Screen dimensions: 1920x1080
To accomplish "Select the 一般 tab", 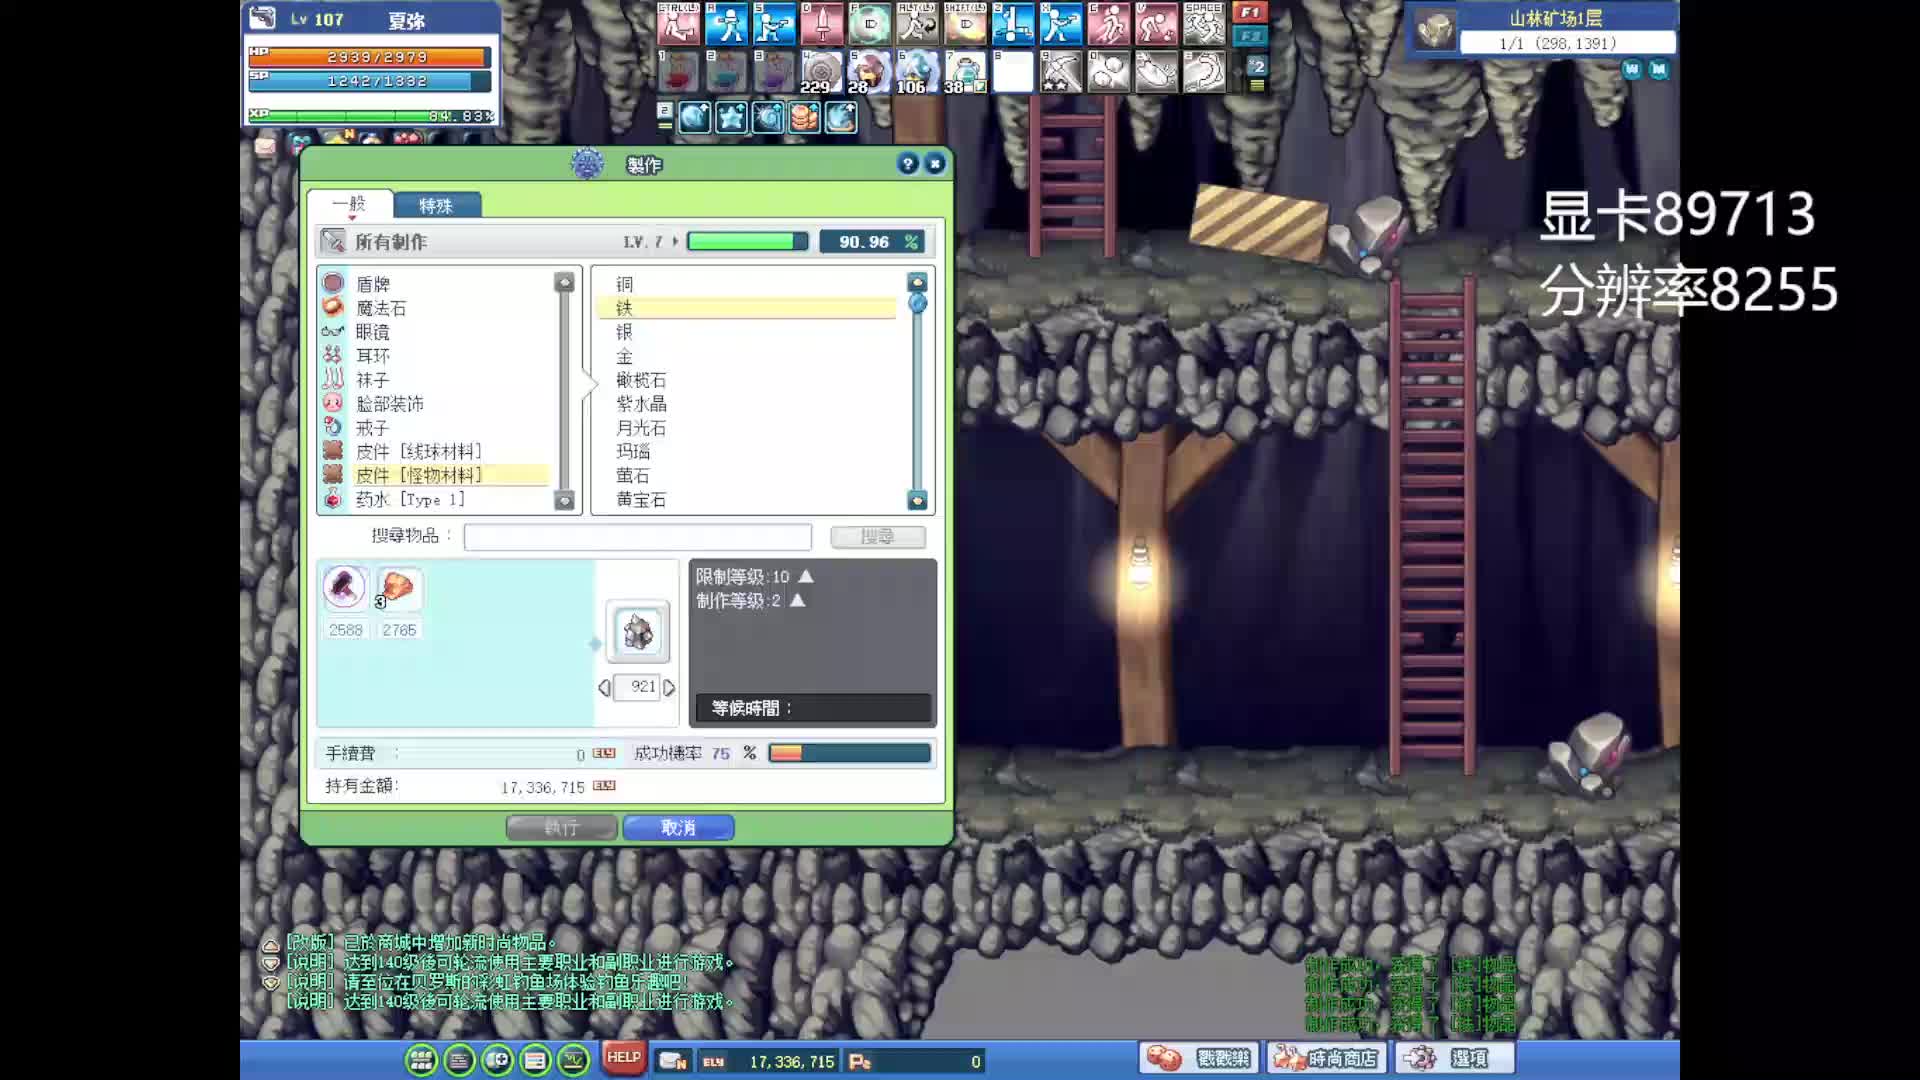I will [x=349, y=205].
